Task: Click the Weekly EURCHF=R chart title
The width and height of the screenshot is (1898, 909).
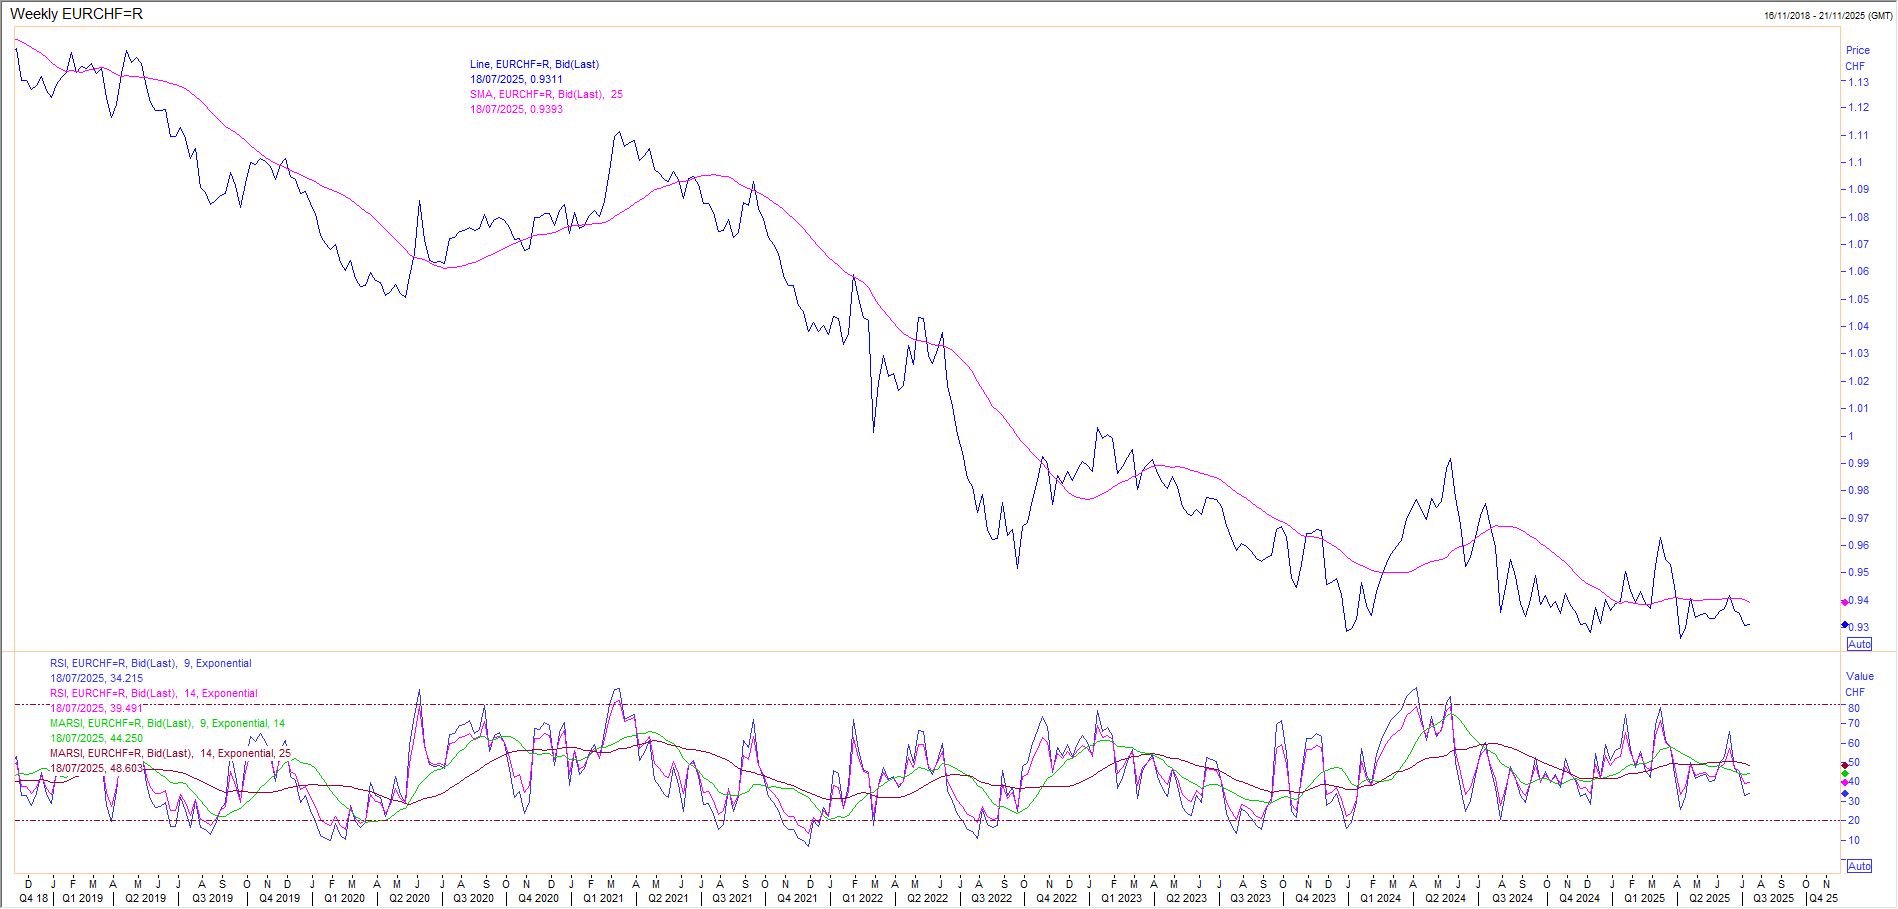Action: [x=76, y=14]
